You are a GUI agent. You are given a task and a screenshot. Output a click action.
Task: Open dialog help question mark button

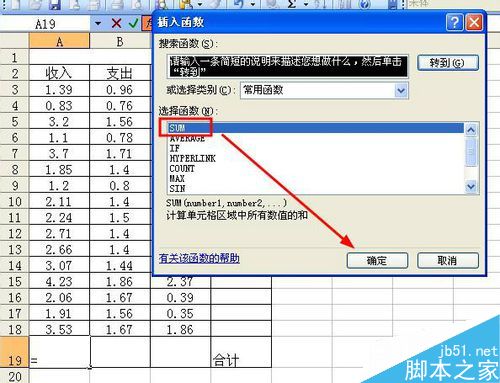pyautogui.click(x=455, y=22)
